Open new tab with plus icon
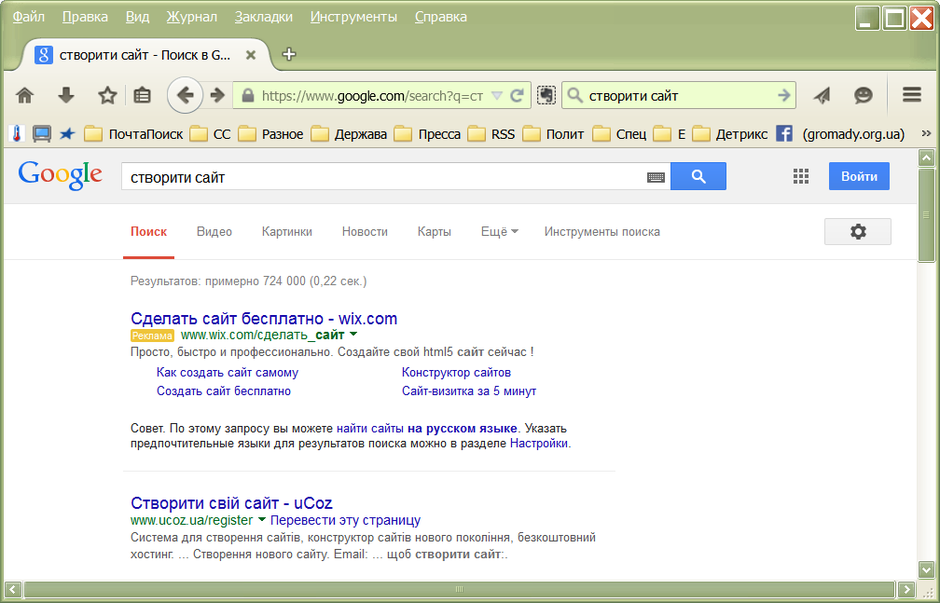 [289, 54]
